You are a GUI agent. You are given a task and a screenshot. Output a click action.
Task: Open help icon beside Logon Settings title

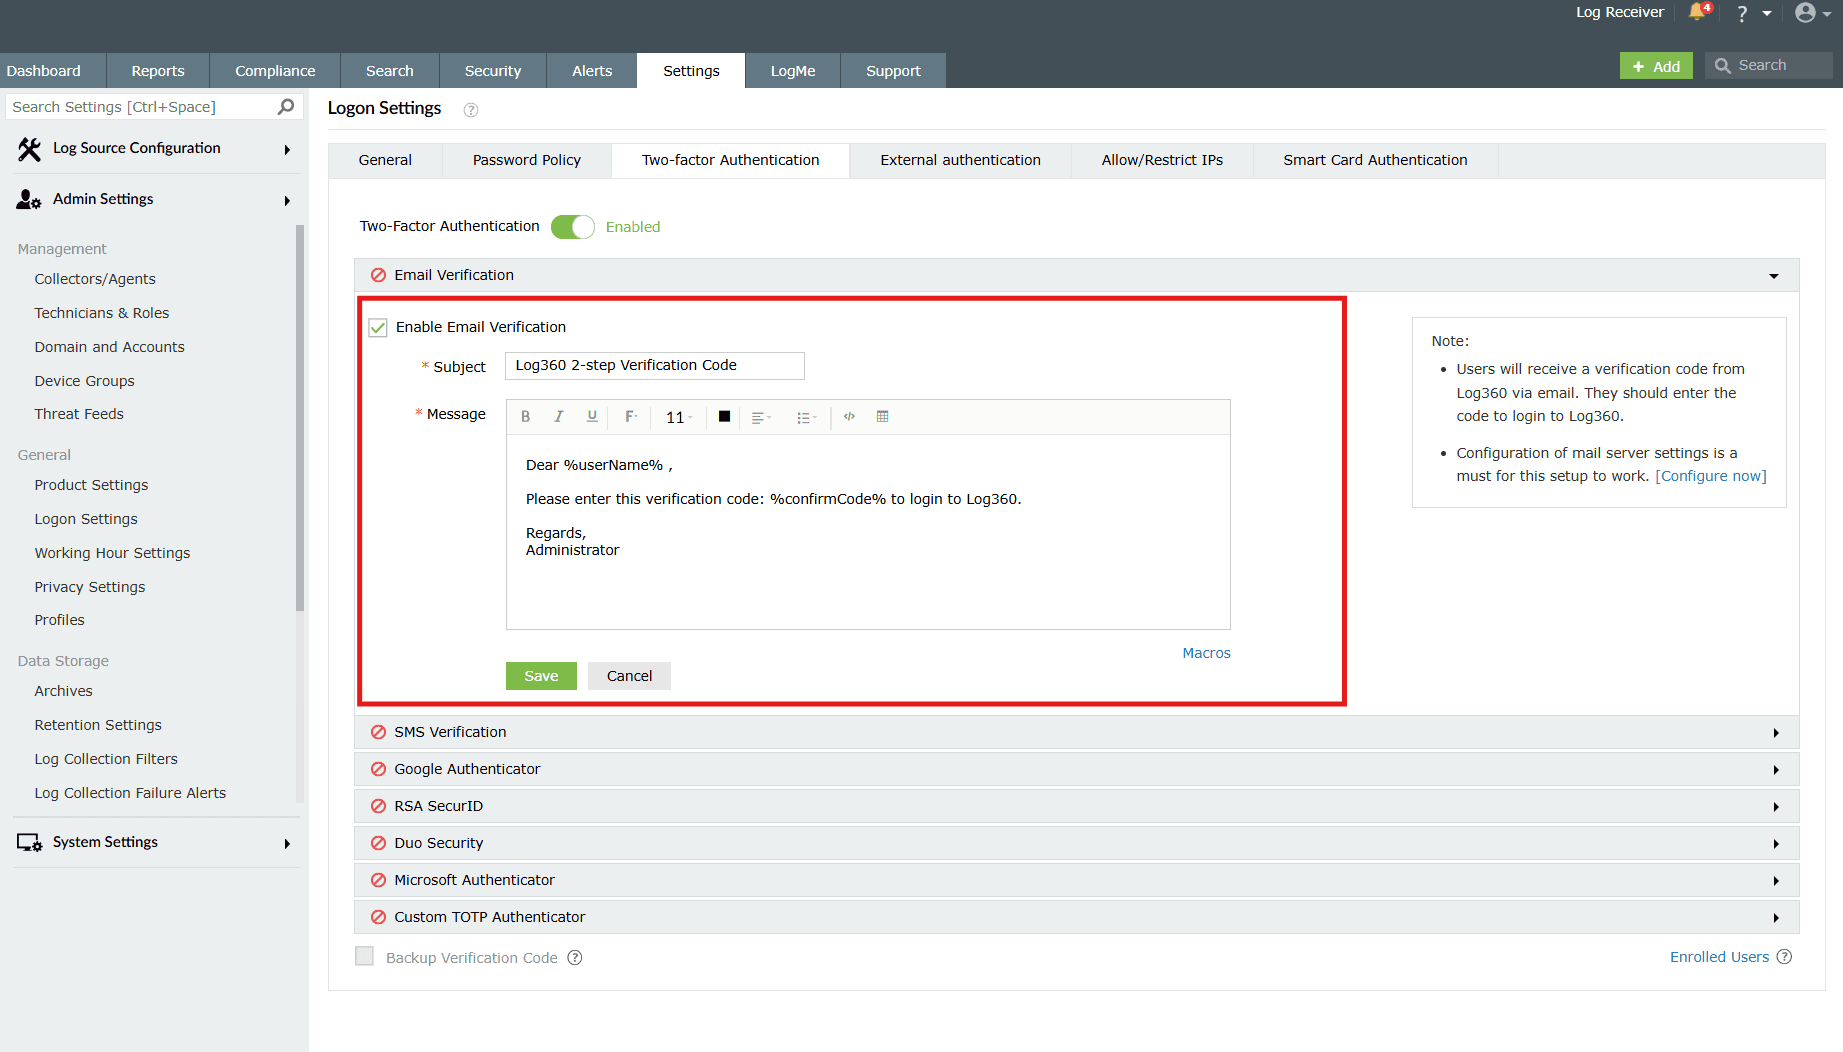pyautogui.click(x=471, y=110)
